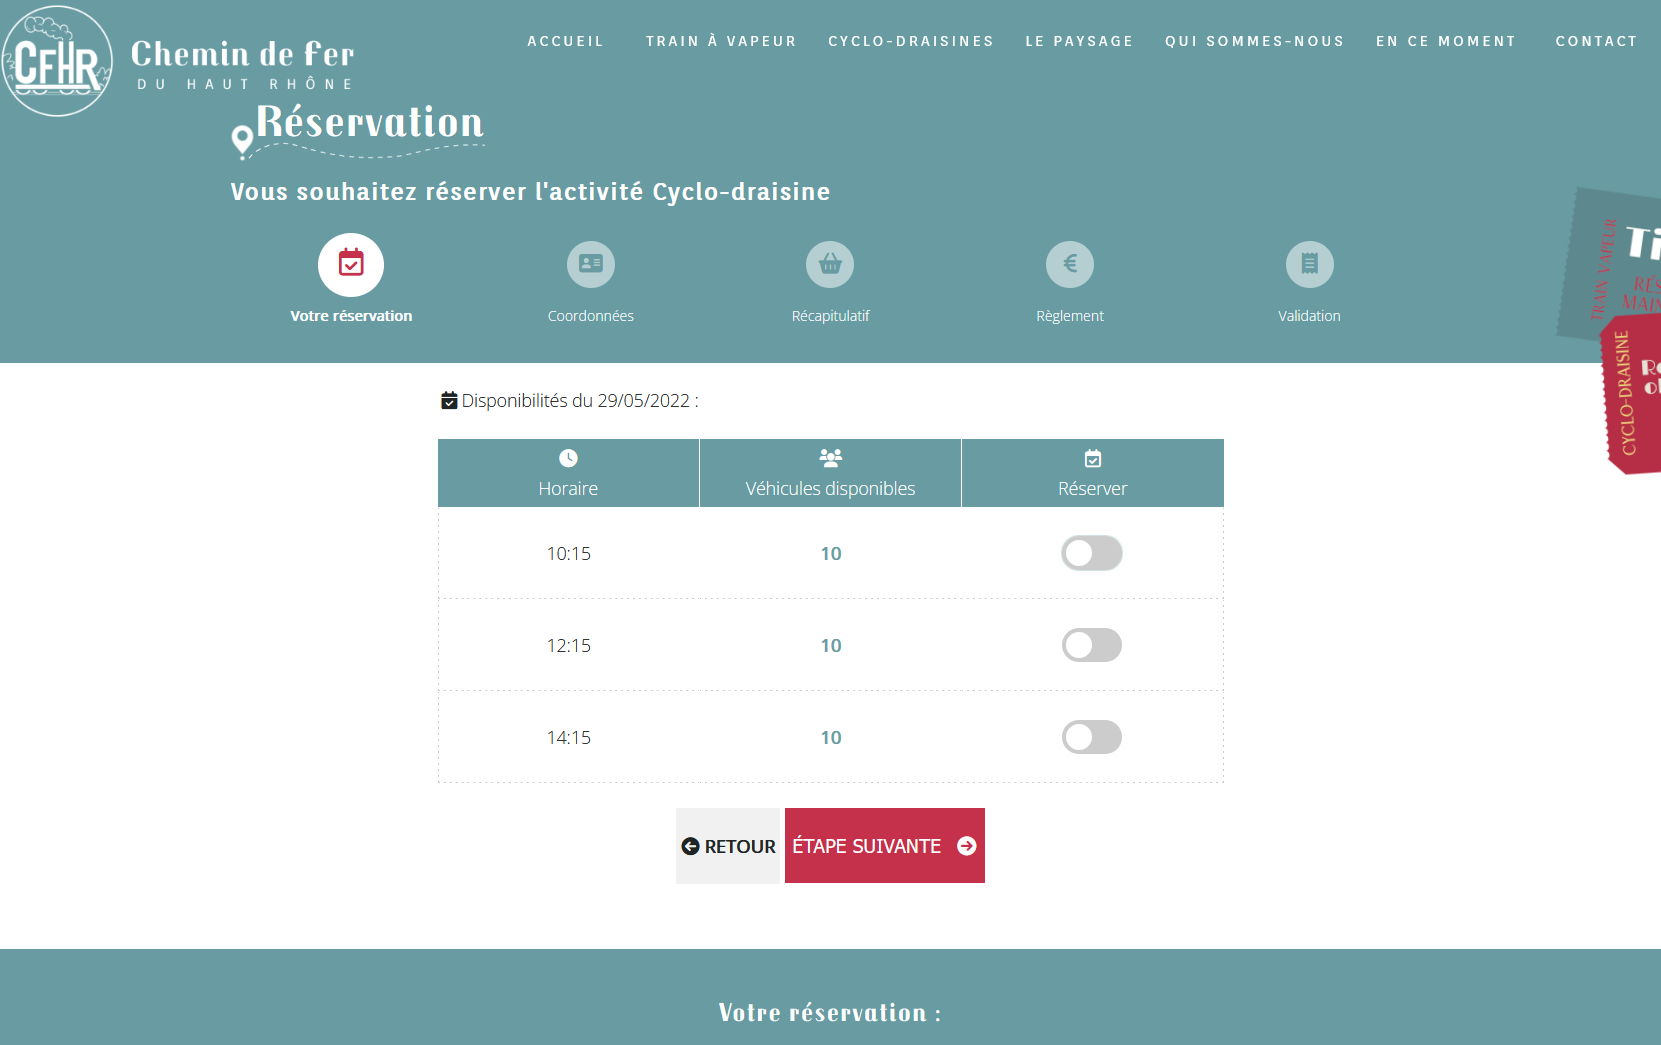
Task: Toggle the 12:15 time slot switch
Action: (1091, 645)
